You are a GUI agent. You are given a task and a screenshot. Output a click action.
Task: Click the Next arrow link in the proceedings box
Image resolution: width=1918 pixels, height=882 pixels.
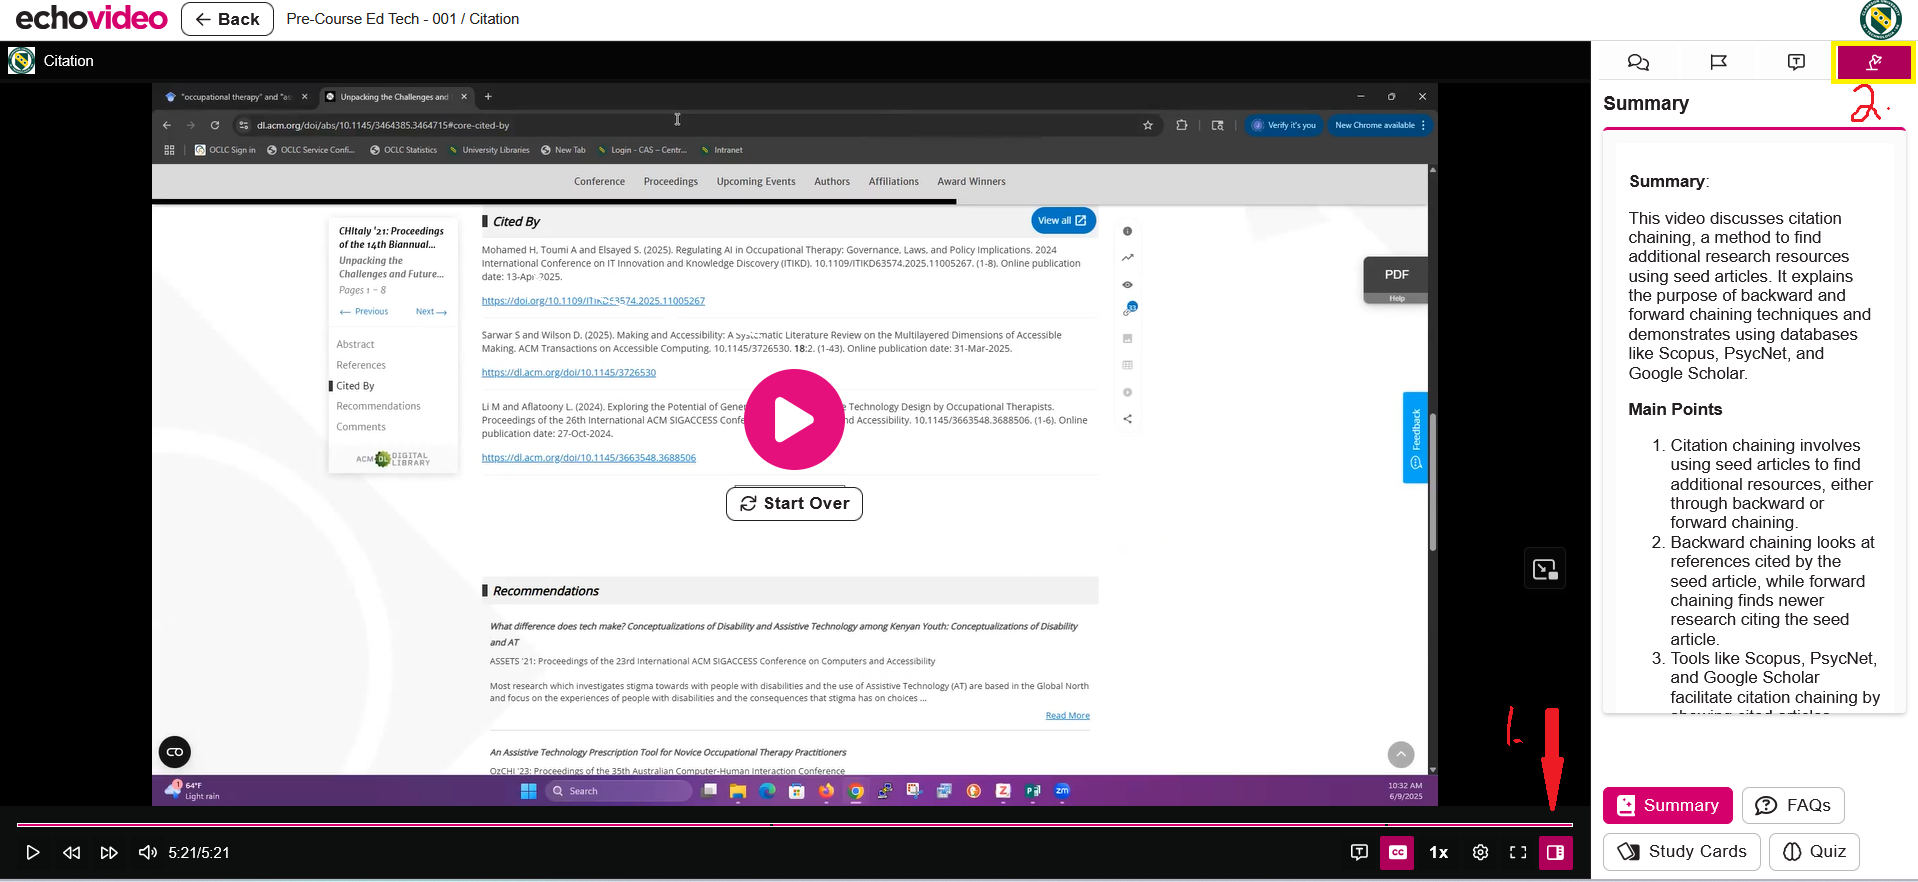pos(431,312)
